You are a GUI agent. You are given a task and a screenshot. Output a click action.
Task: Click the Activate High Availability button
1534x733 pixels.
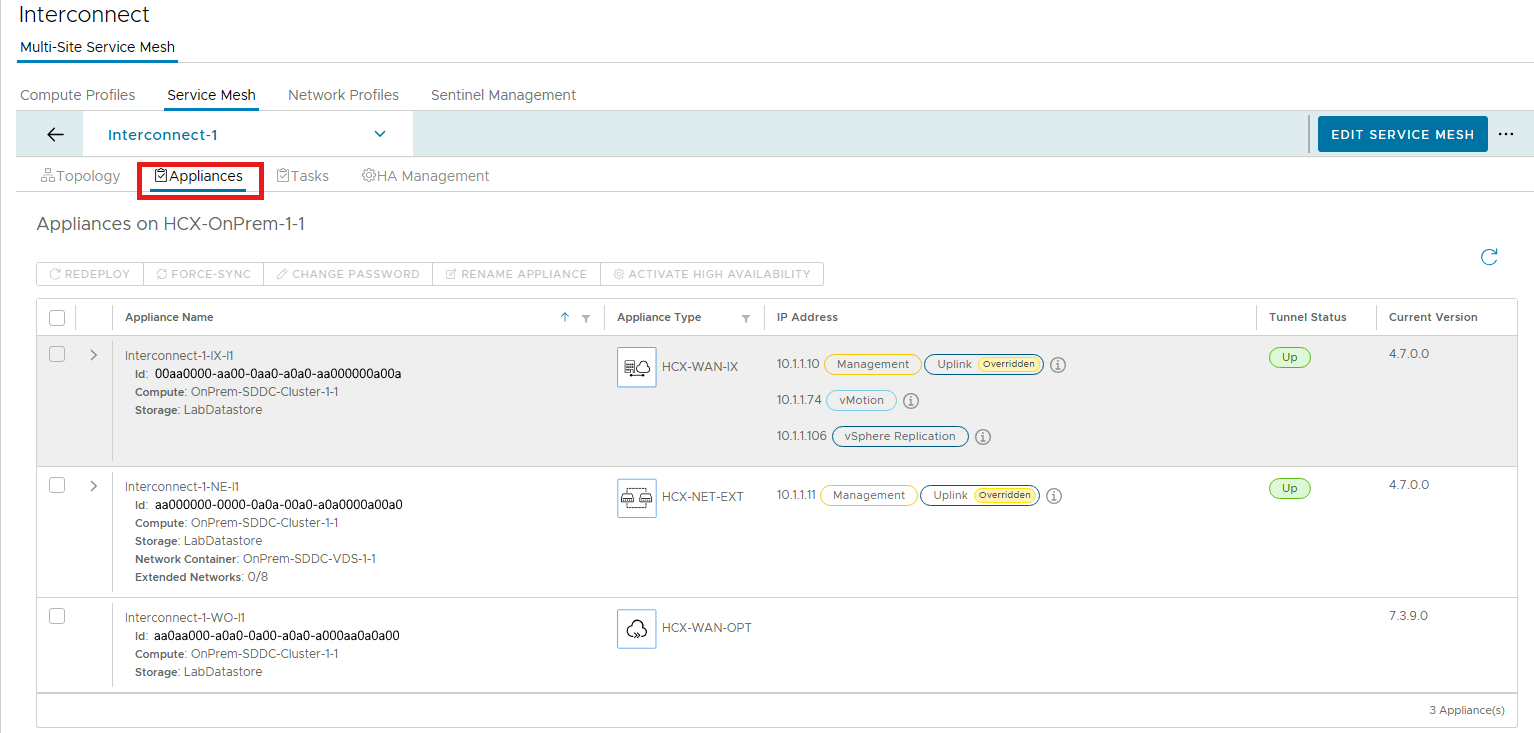pyautogui.click(x=712, y=274)
